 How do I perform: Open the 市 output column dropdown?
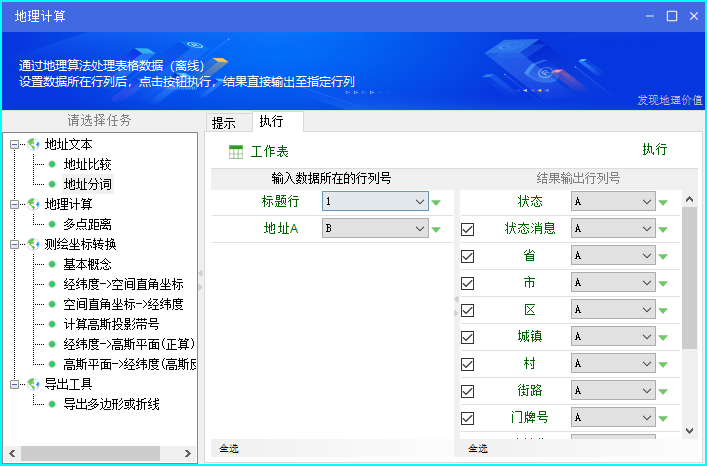tap(613, 283)
